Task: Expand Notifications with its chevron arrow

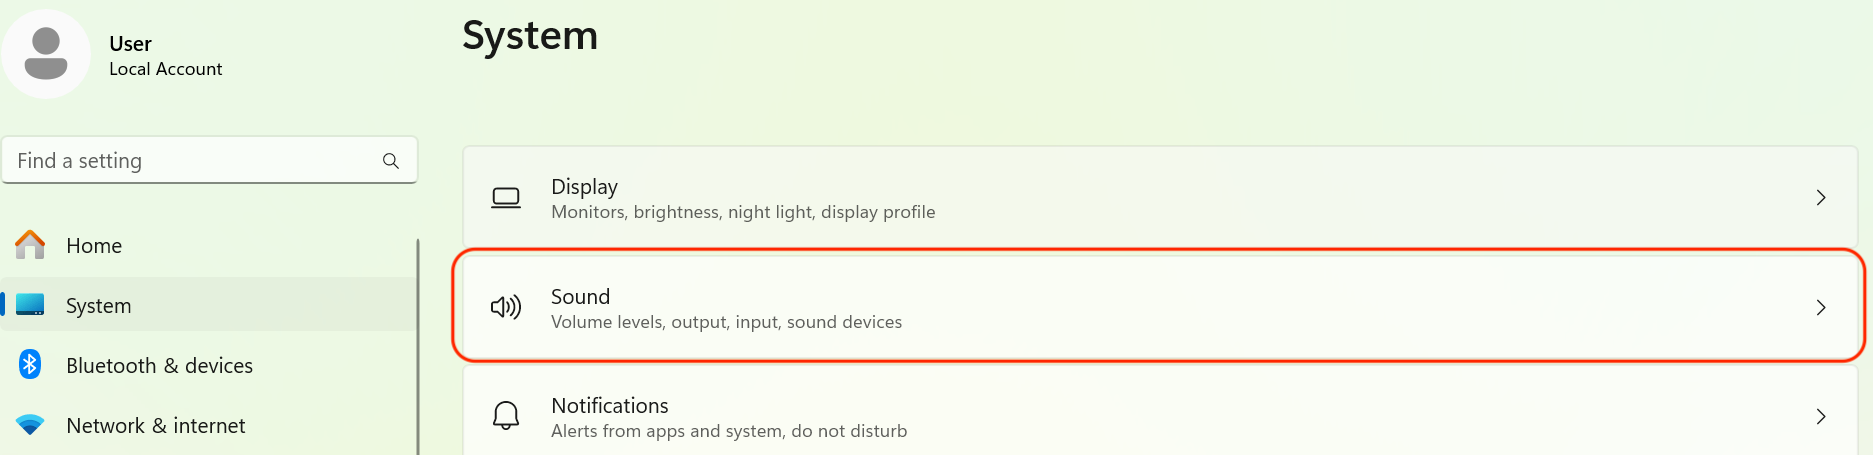Action: (x=1821, y=416)
